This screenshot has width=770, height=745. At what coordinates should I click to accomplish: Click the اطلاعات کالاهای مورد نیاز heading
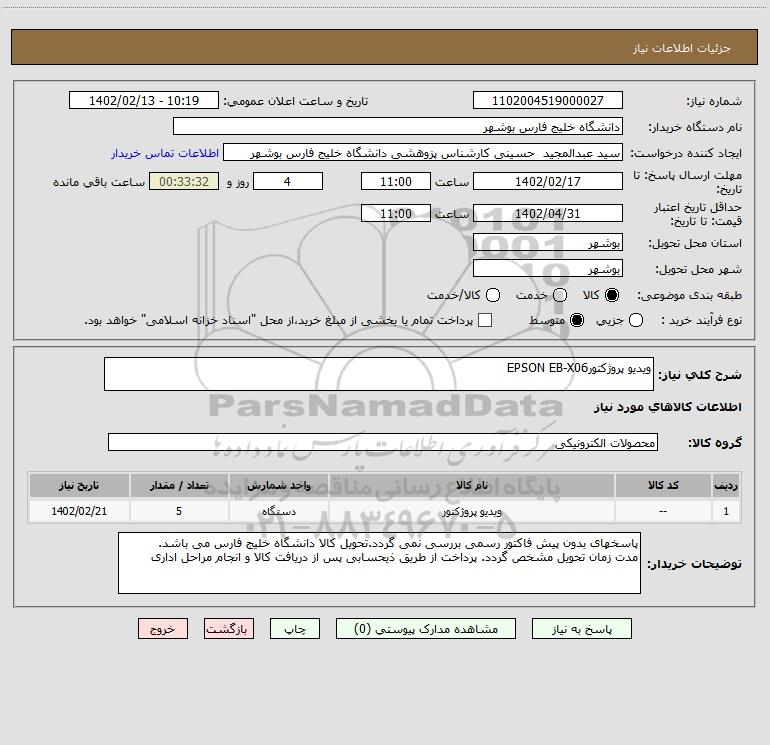pos(668,407)
